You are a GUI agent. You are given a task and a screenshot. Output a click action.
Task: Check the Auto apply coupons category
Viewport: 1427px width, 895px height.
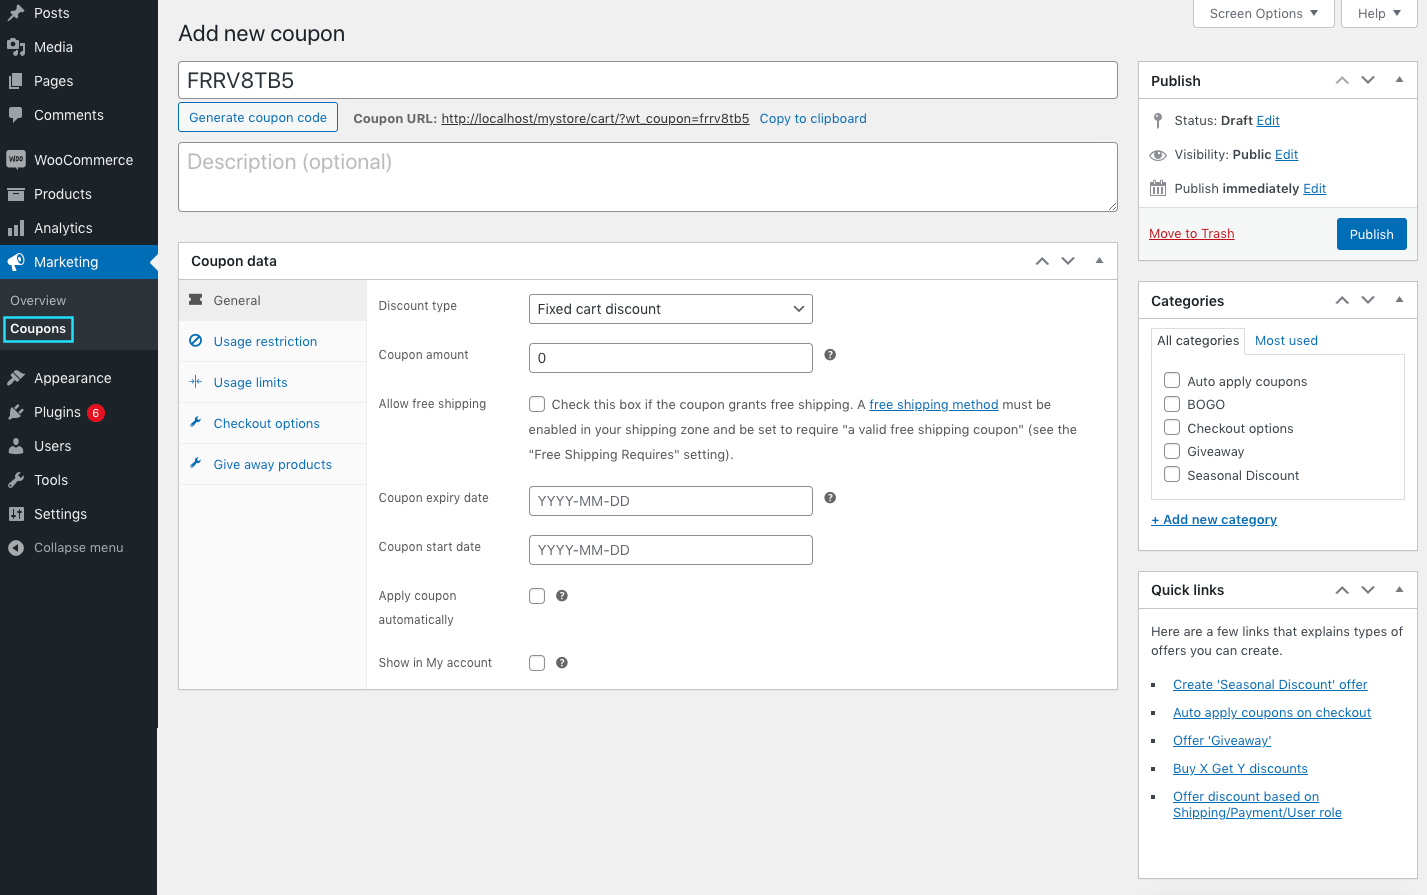click(1172, 380)
